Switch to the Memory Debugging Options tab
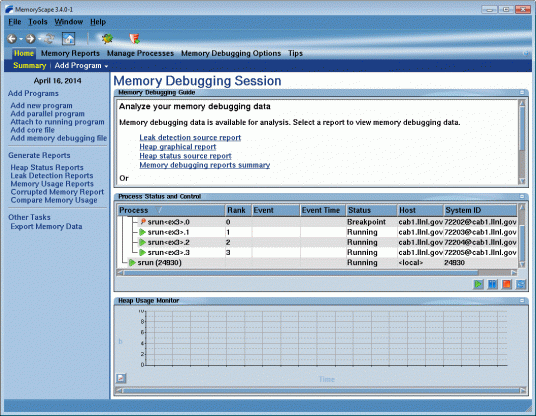Screen dimensions: 536x416 click(231, 53)
